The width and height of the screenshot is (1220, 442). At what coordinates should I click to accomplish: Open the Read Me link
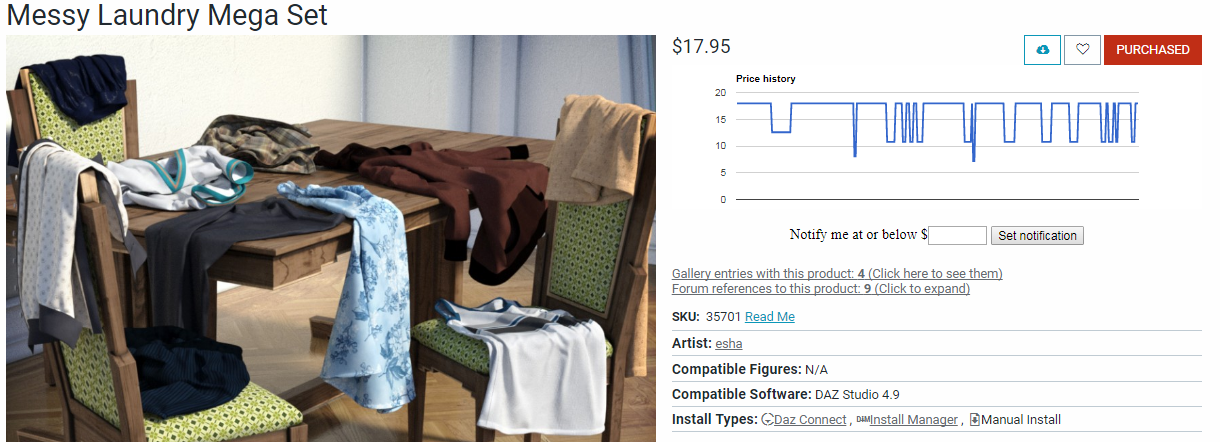click(x=770, y=317)
